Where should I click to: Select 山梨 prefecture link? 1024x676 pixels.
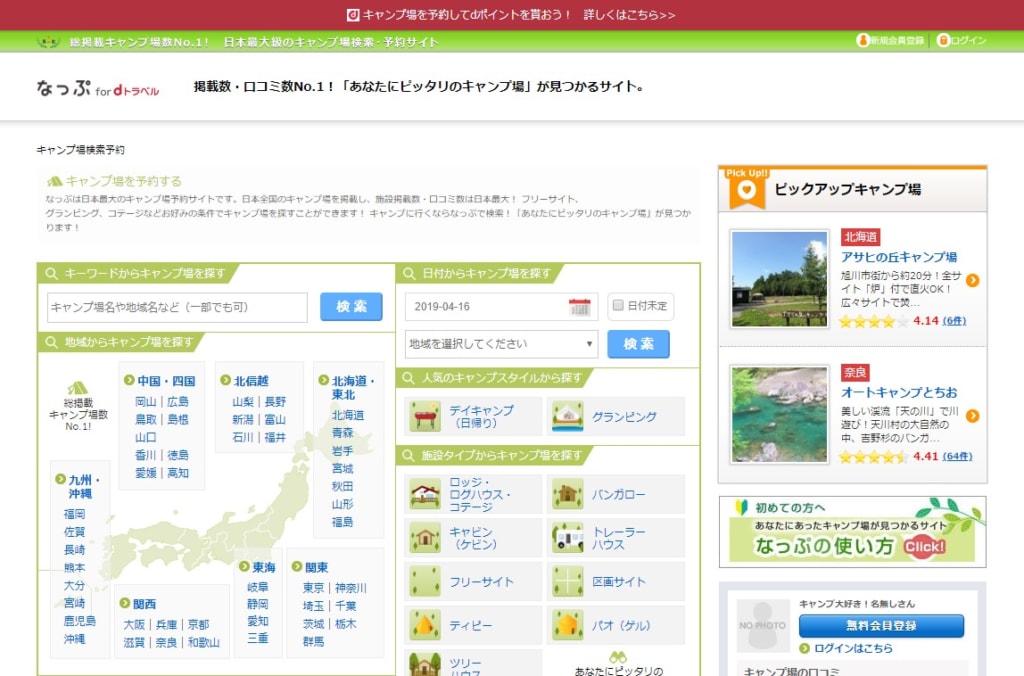(x=243, y=402)
